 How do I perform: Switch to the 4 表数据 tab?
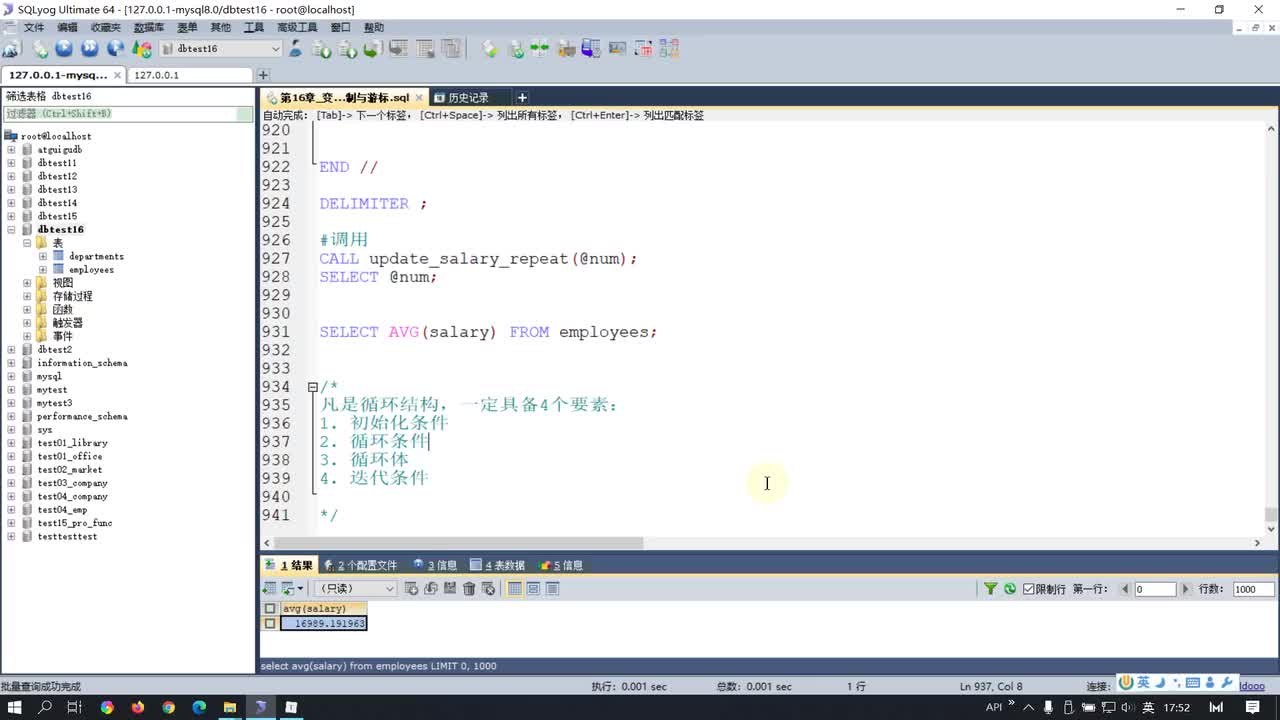point(497,565)
